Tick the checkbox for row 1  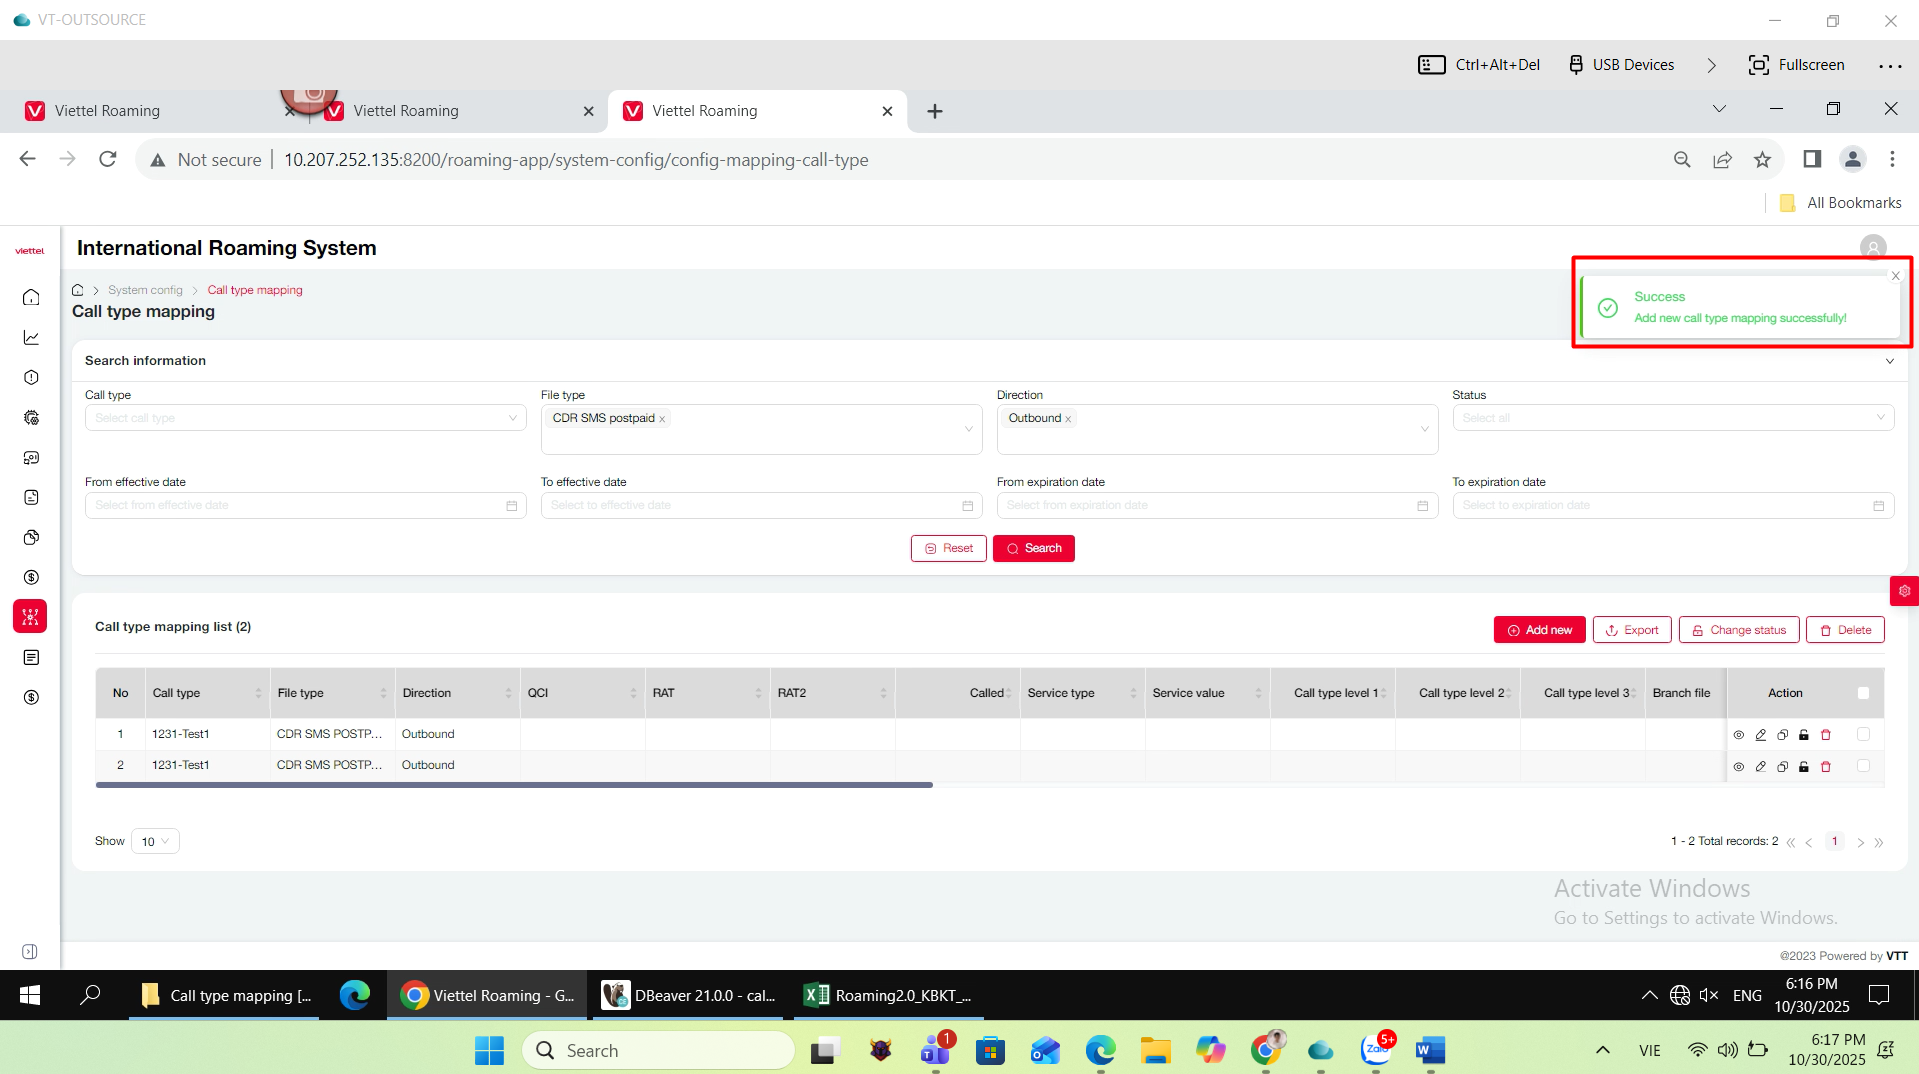[1863, 734]
